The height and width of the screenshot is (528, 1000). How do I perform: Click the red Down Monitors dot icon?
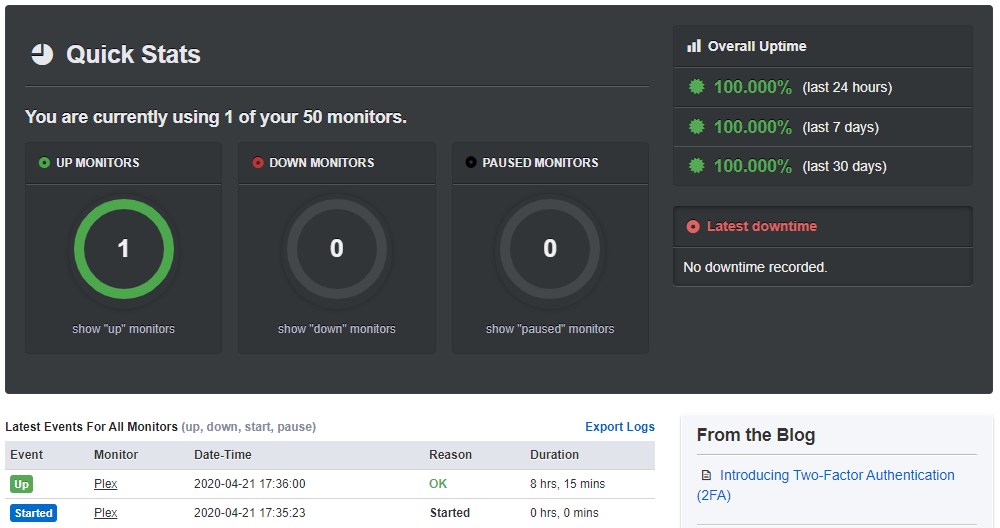[258, 163]
